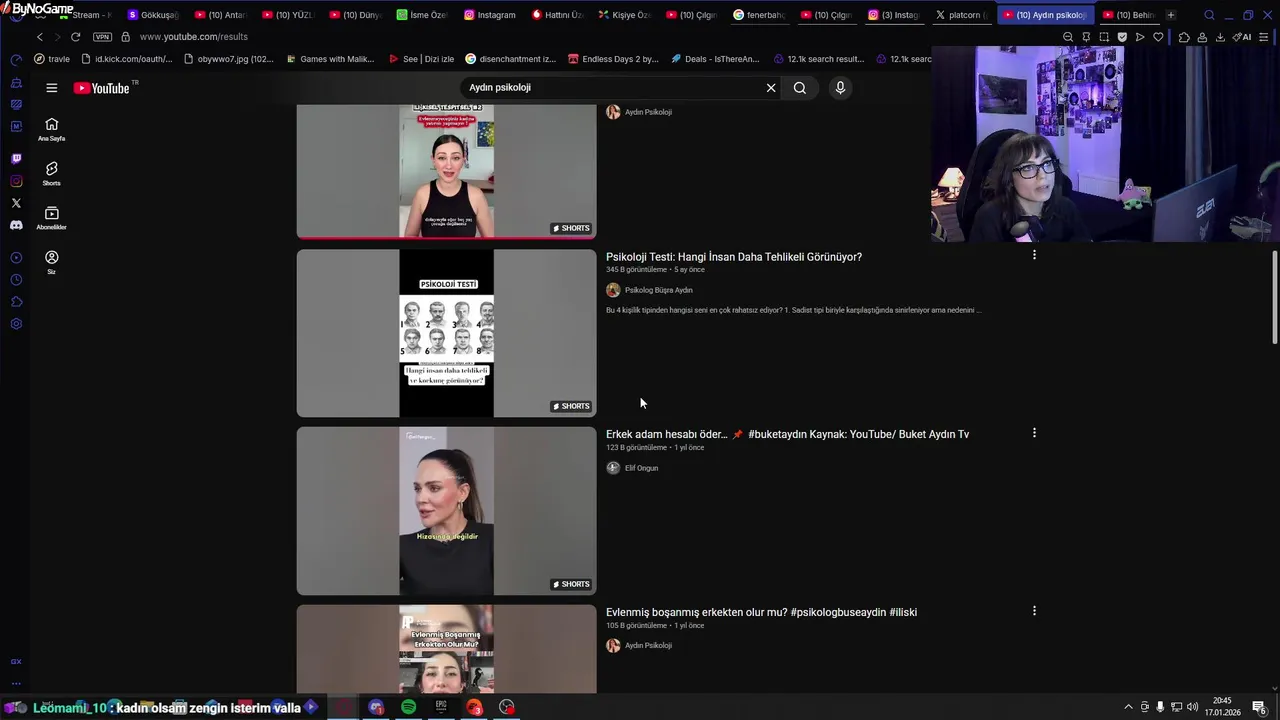
Task: Open Shorts in YouTube sidebar
Action: tap(51, 174)
